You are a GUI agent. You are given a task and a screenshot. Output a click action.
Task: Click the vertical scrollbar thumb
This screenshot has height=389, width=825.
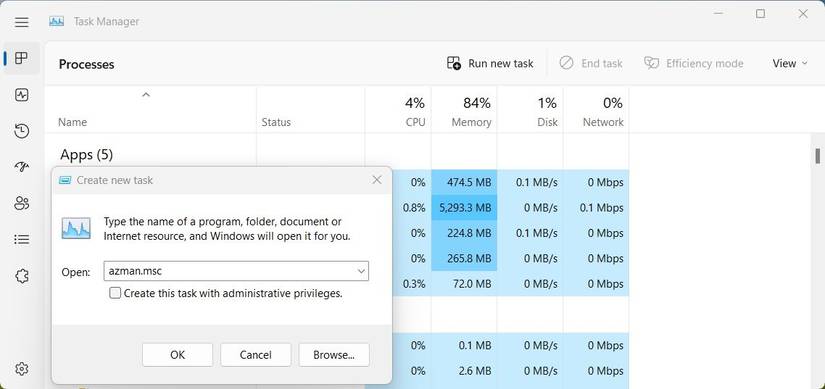[x=818, y=156]
